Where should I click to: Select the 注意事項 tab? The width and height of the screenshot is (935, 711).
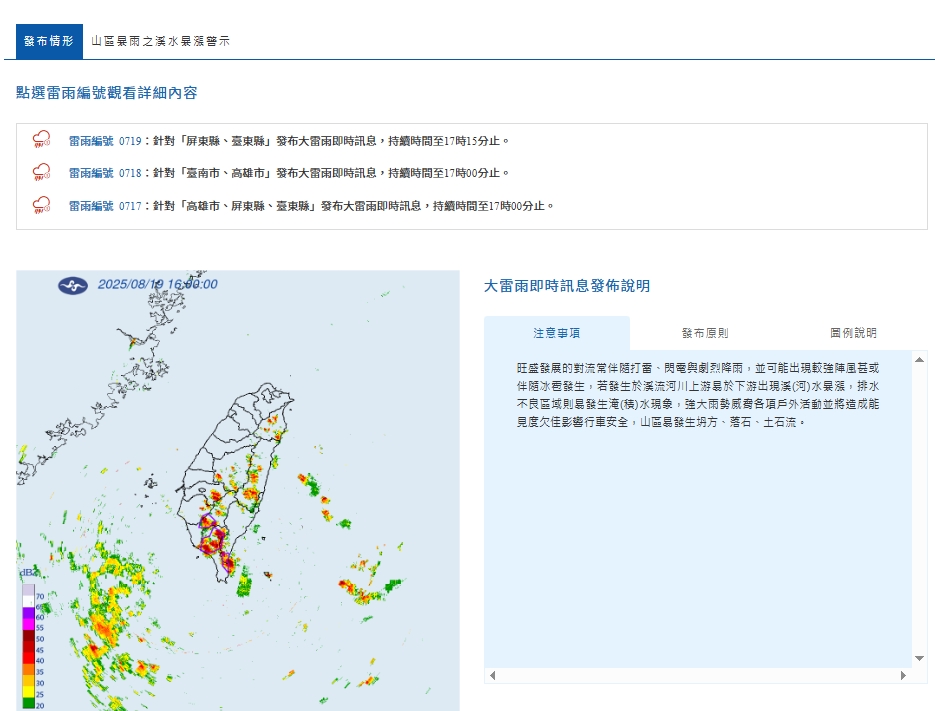pos(557,333)
